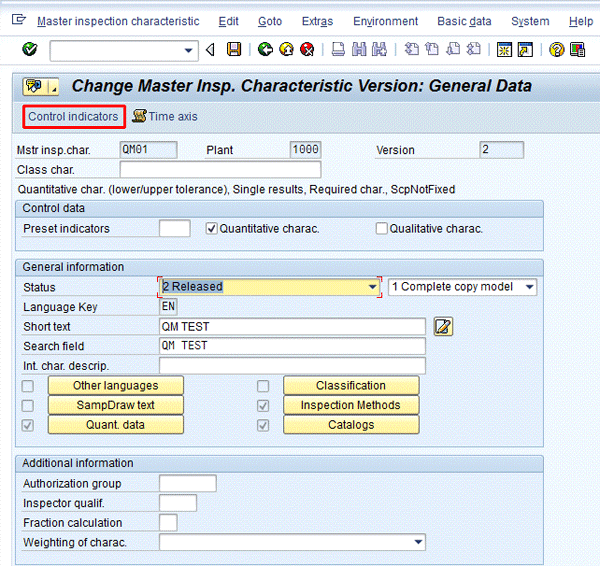Cancel with the red X icon

coord(307,49)
